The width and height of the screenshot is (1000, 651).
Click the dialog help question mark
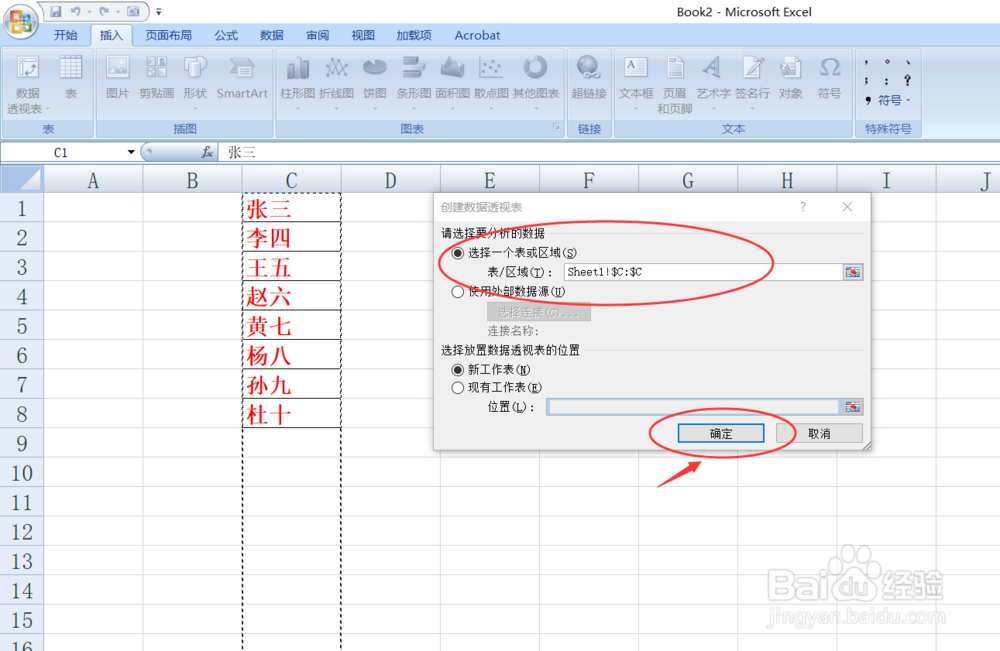click(803, 207)
